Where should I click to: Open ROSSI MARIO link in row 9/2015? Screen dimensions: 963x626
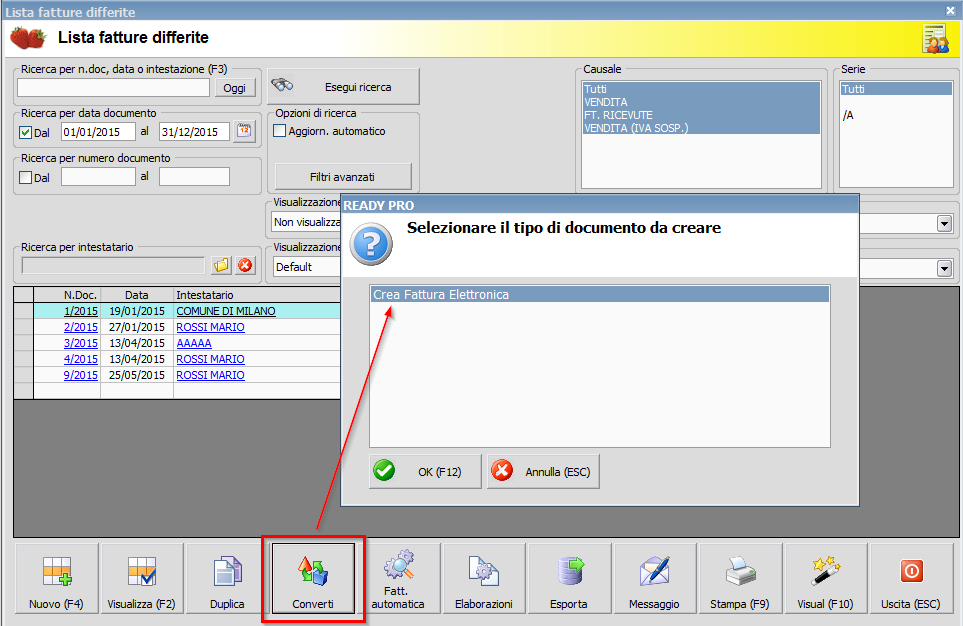(x=211, y=375)
